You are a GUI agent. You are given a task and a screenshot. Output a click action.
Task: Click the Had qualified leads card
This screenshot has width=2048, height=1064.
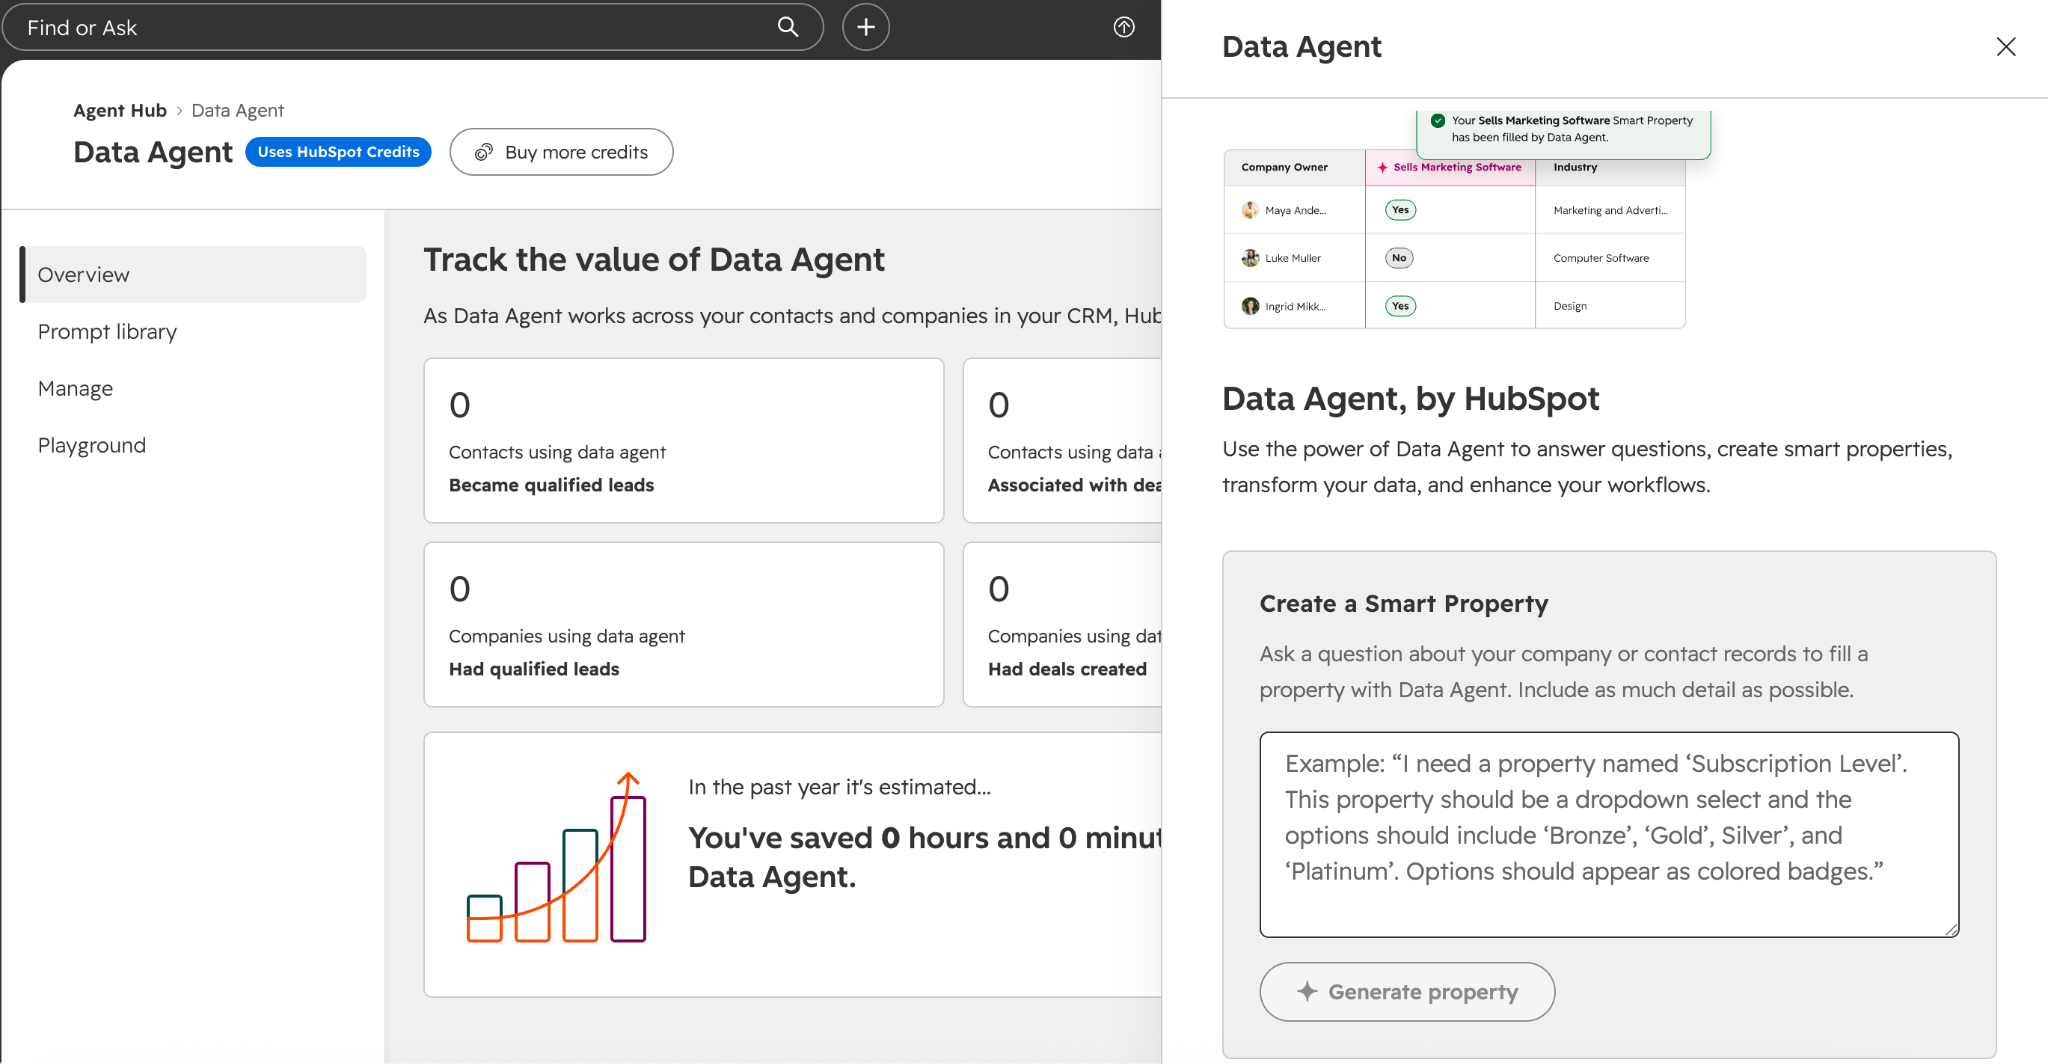pyautogui.click(x=684, y=624)
